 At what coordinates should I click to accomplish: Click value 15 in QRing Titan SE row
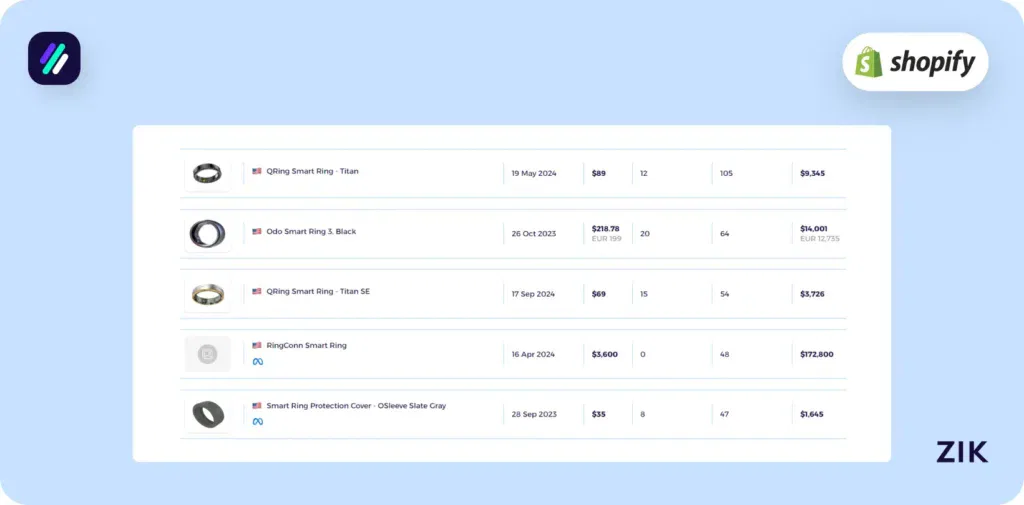click(x=644, y=294)
